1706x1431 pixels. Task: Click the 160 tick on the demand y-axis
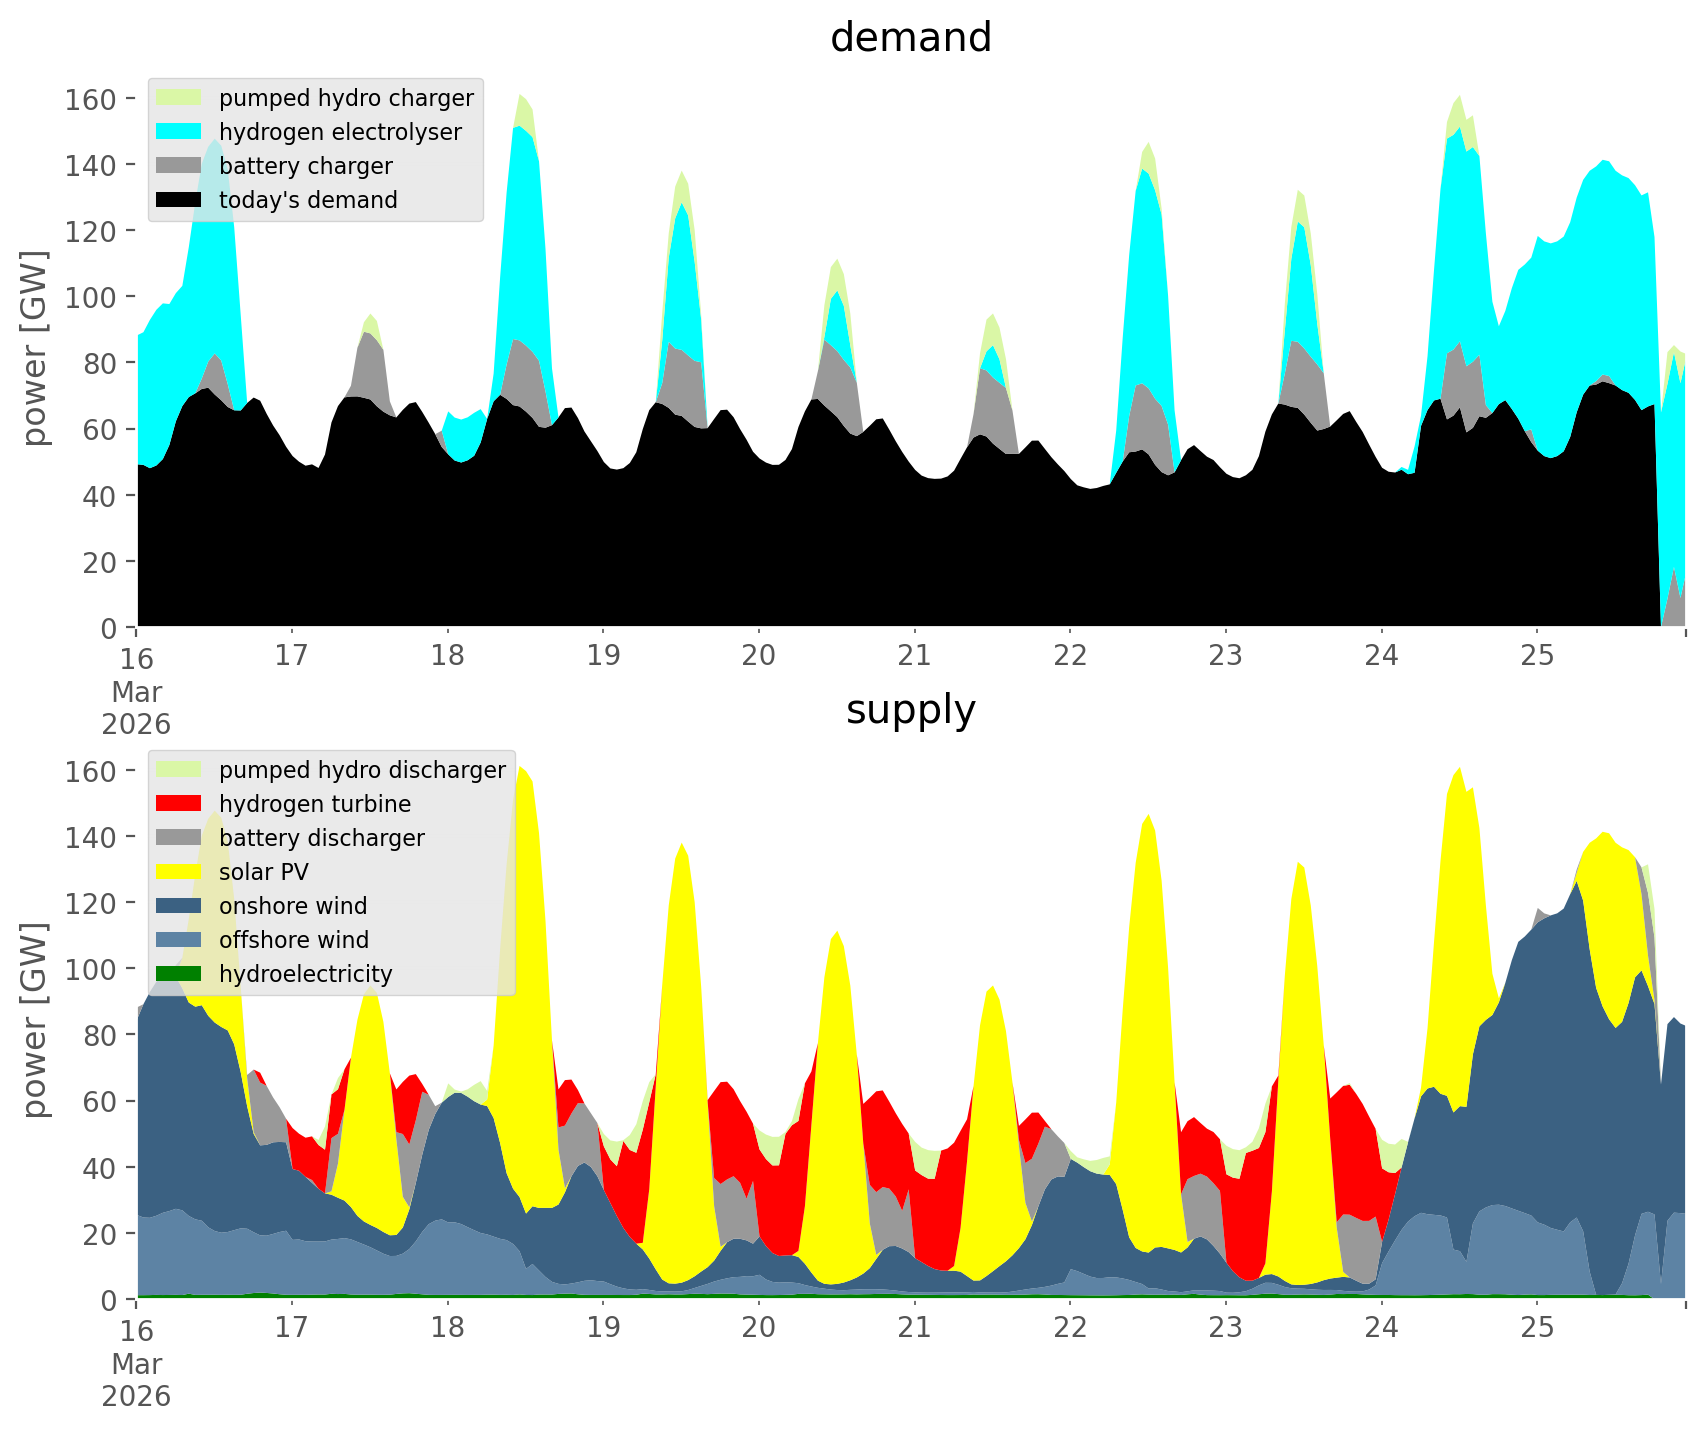point(92,99)
